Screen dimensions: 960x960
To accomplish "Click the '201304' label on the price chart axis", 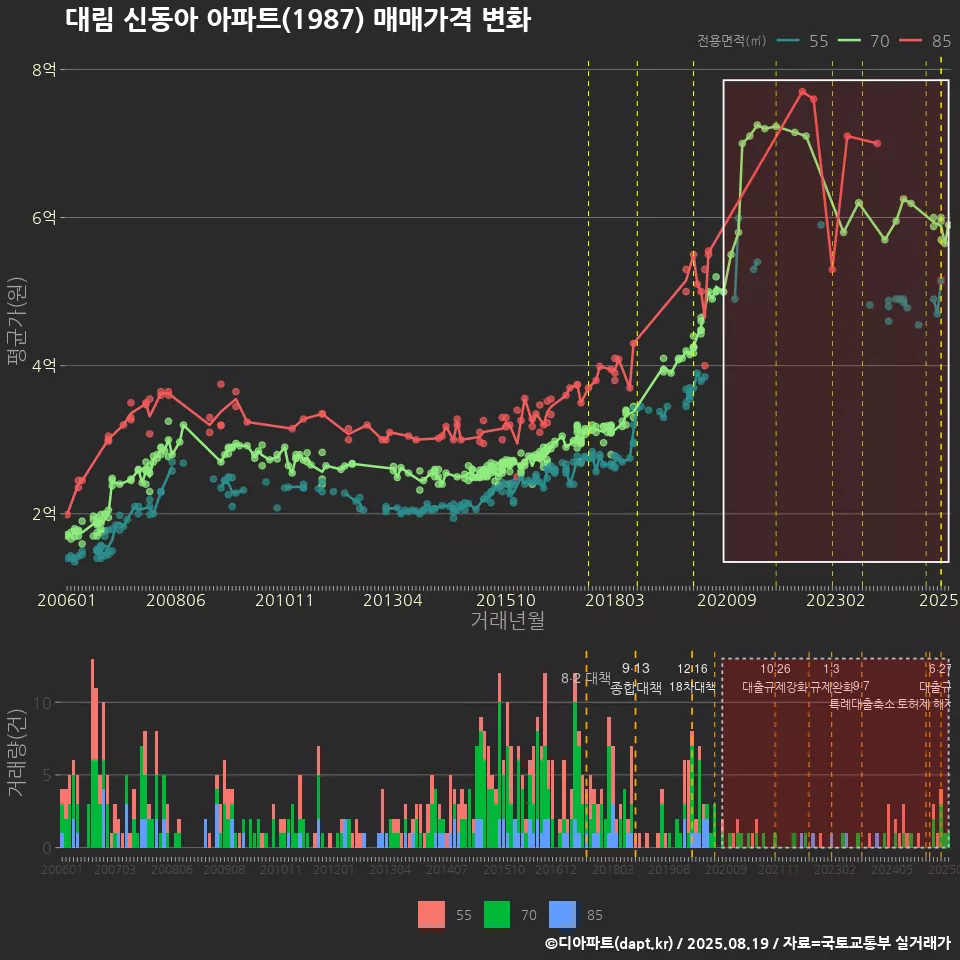I will pyautogui.click(x=392, y=600).
